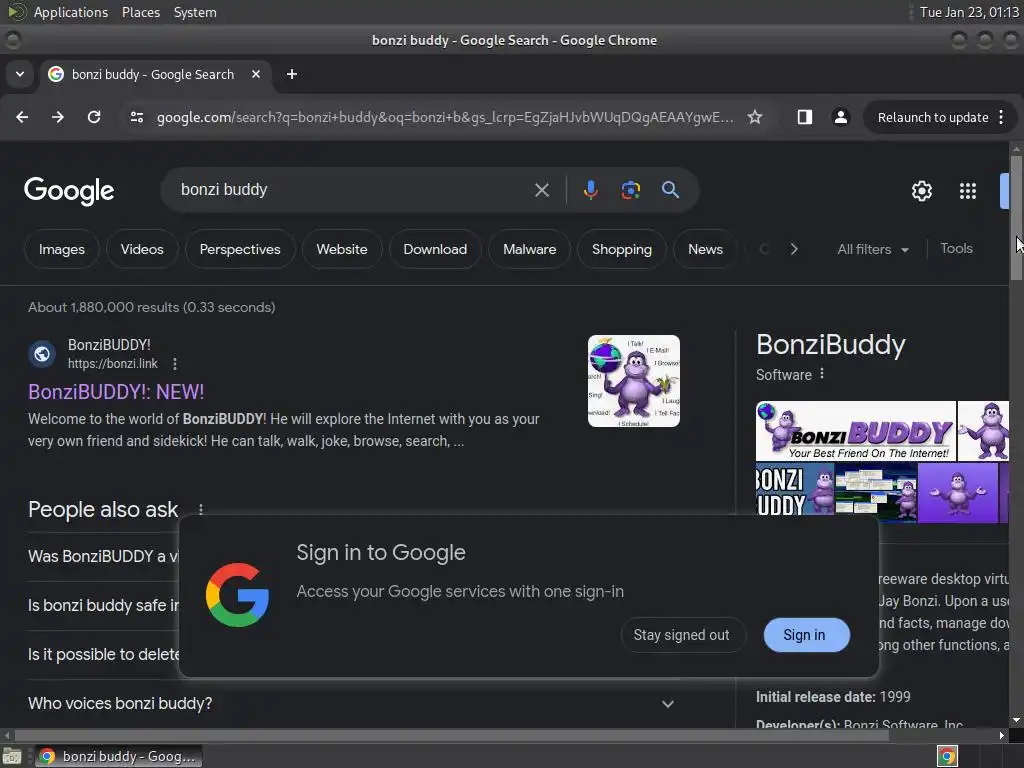Expand 'Who voices bonzi buddy?' question
Viewport: 1024px width, 768px height.
(x=351, y=703)
